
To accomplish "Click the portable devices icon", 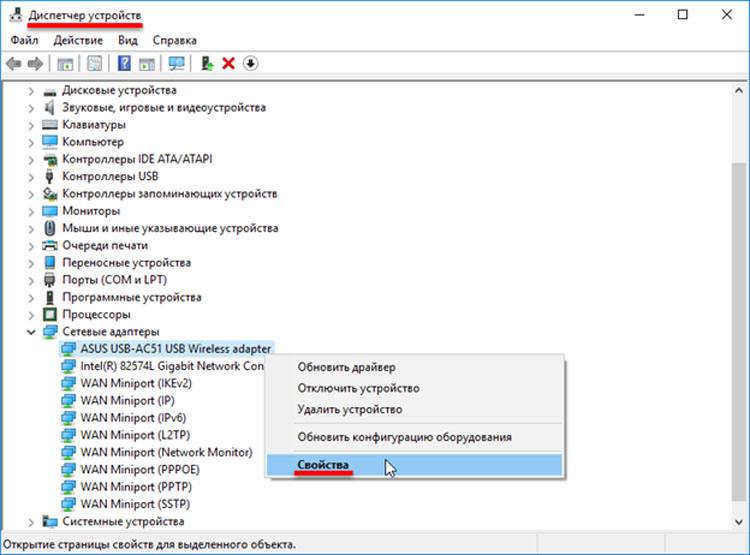I will (49, 263).
